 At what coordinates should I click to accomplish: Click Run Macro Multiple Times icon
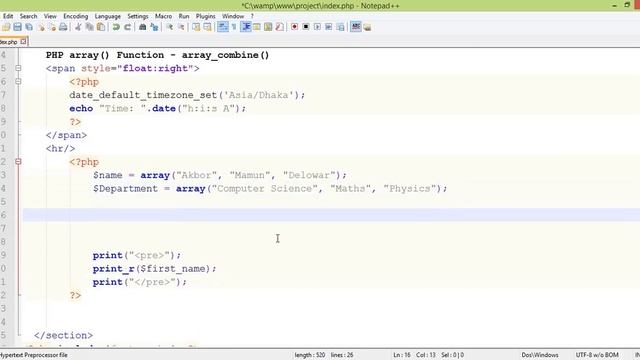(x=329, y=27)
